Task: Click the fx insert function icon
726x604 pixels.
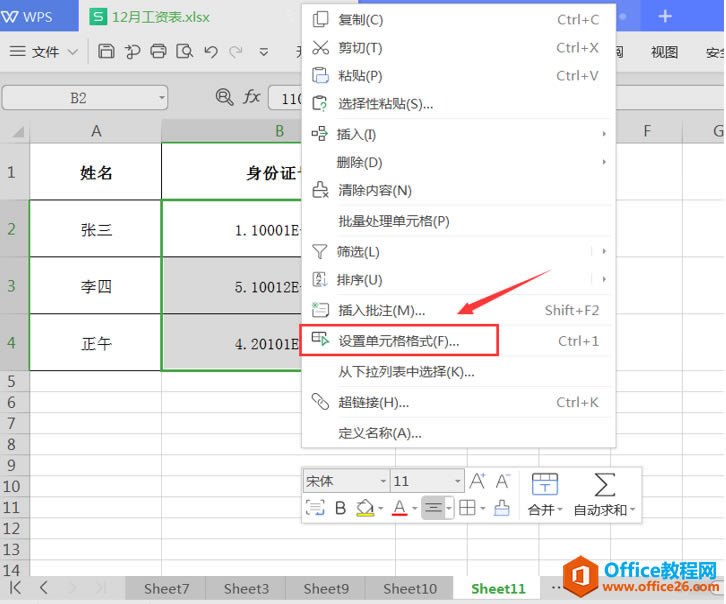Action: [251, 97]
